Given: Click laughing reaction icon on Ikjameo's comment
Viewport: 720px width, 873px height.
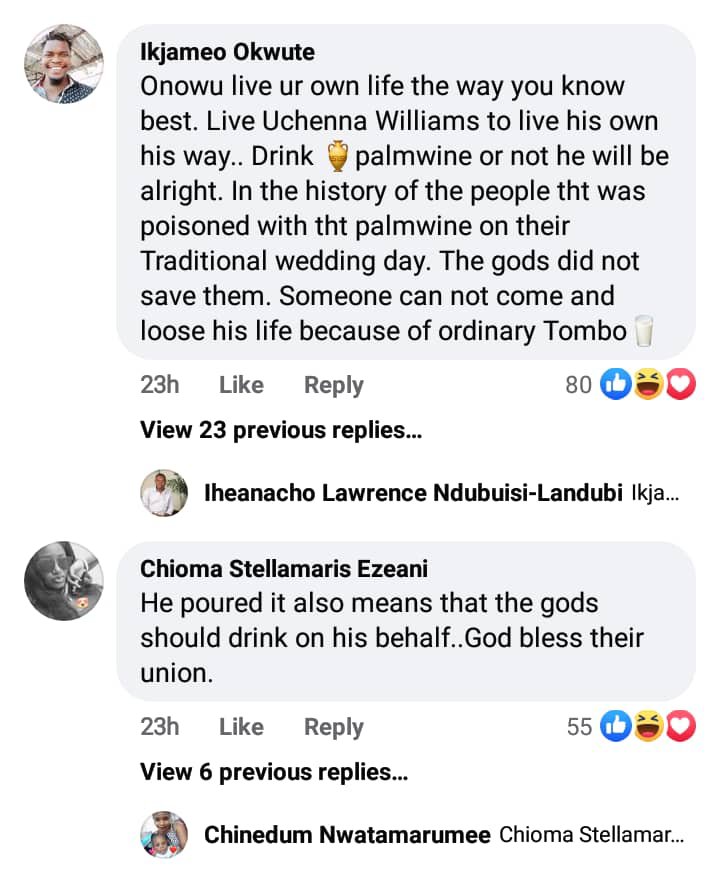Looking at the screenshot, I should point(648,385).
